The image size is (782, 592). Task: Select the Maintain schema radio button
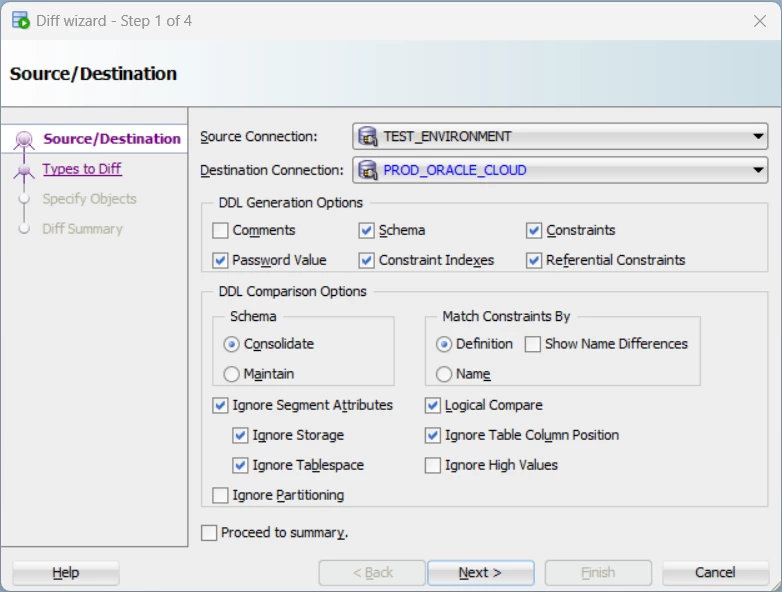(231, 374)
